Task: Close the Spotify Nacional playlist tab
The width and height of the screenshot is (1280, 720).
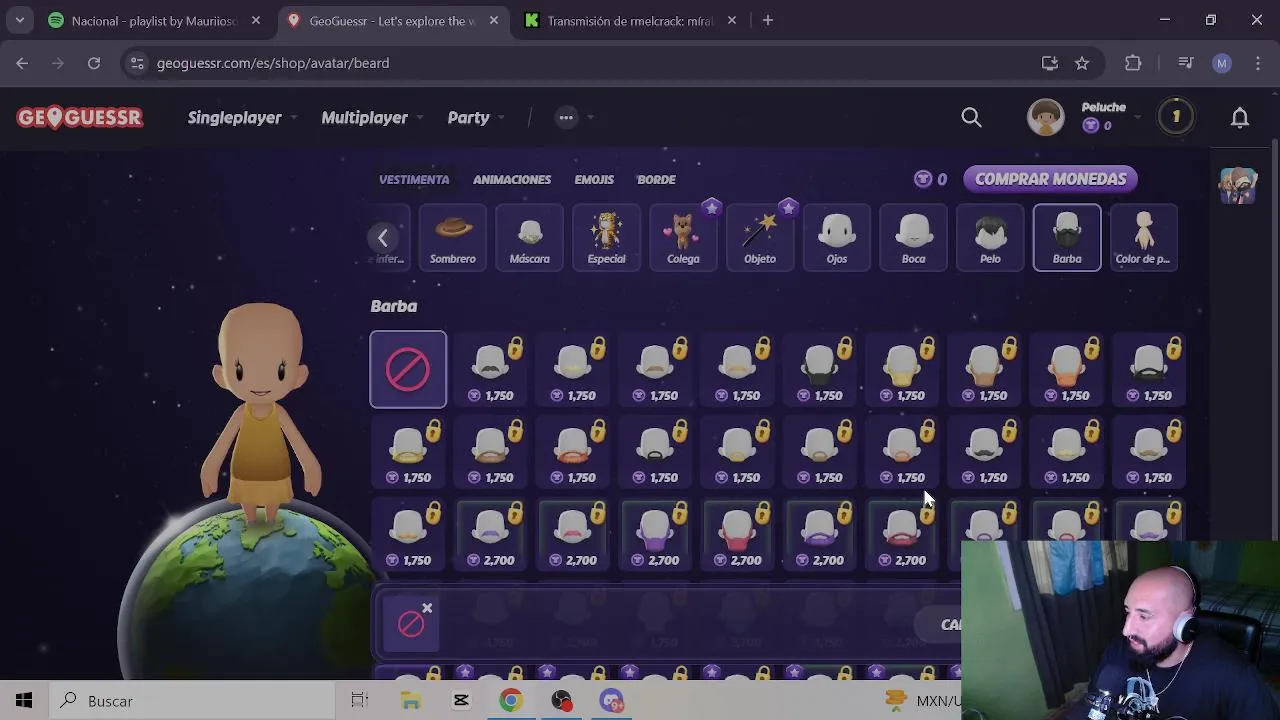Action: point(256,20)
